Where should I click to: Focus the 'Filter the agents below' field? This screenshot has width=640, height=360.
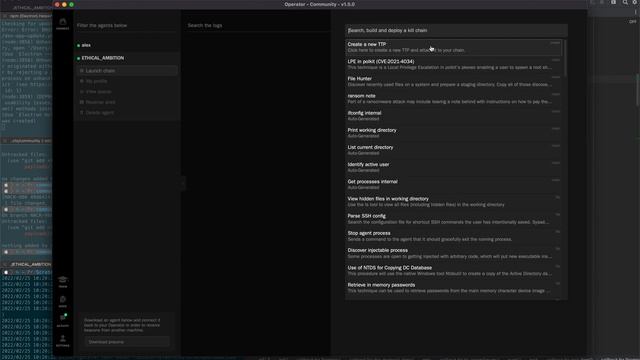click(127, 25)
